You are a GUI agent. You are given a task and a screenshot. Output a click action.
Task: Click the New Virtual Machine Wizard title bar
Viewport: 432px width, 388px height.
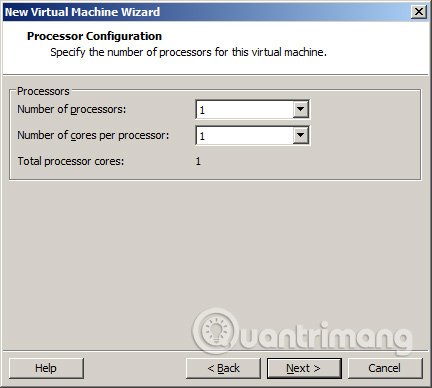(x=207, y=12)
